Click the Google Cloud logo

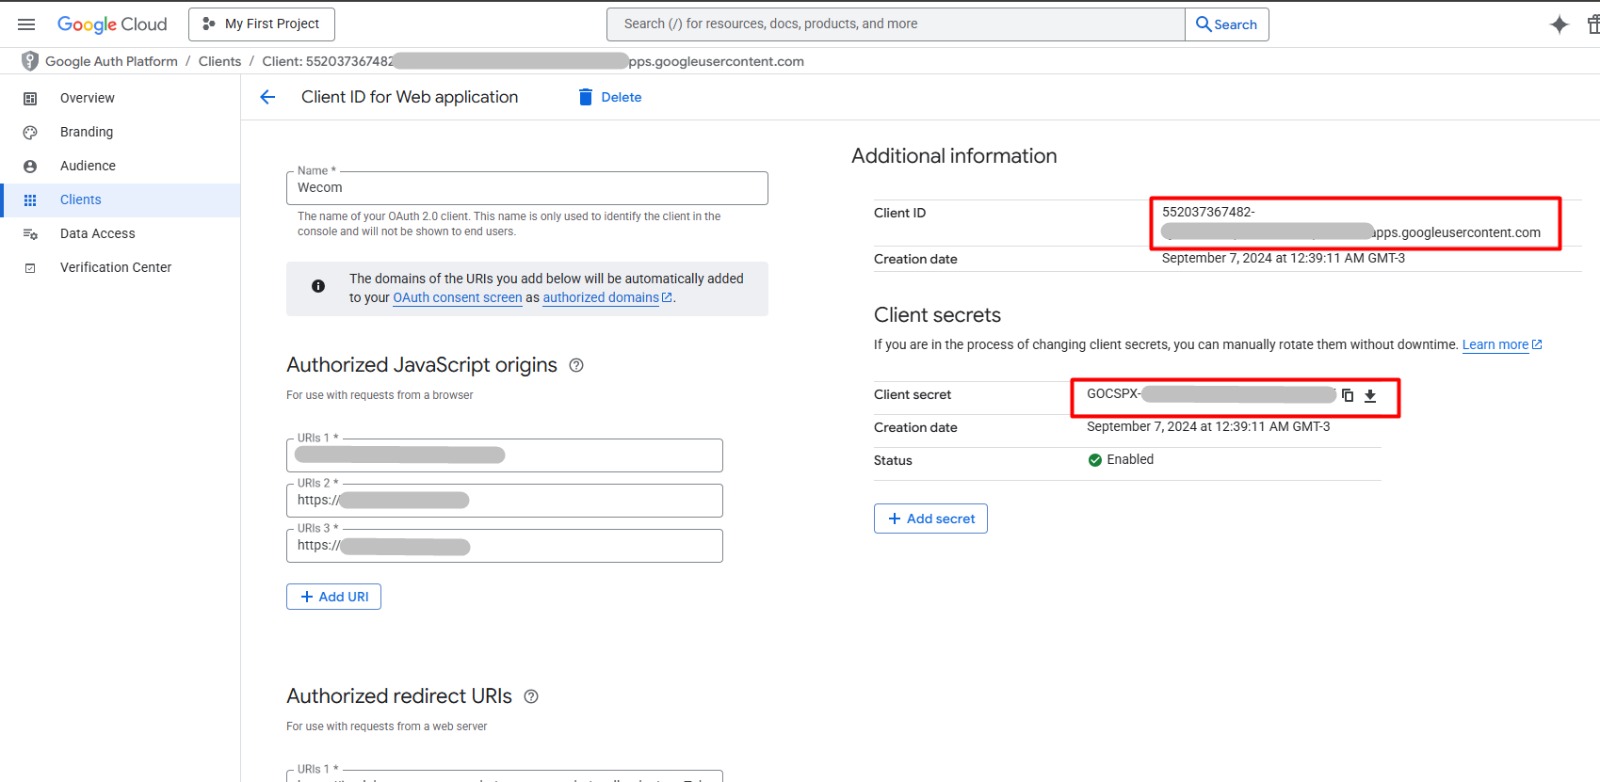click(x=112, y=24)
